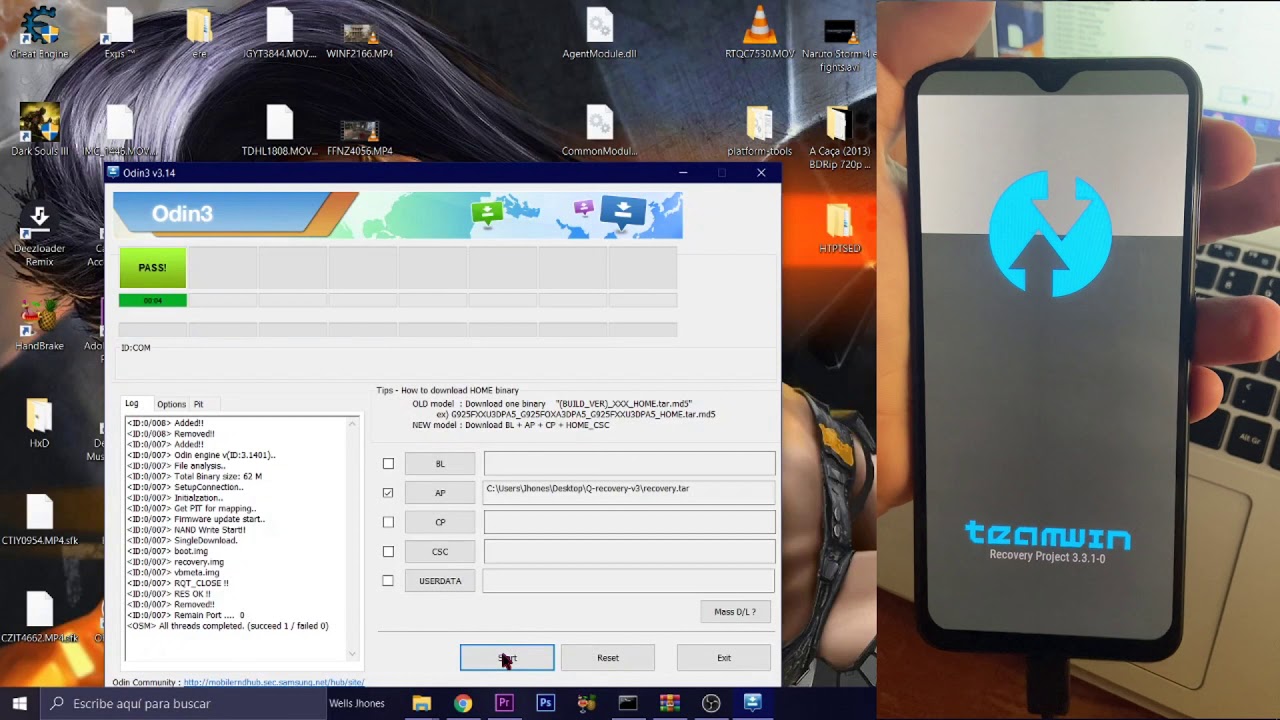Open Adobe Photoshop from taskbar
The width and height of the screenshot is (1280, 720).
(545, 703)
